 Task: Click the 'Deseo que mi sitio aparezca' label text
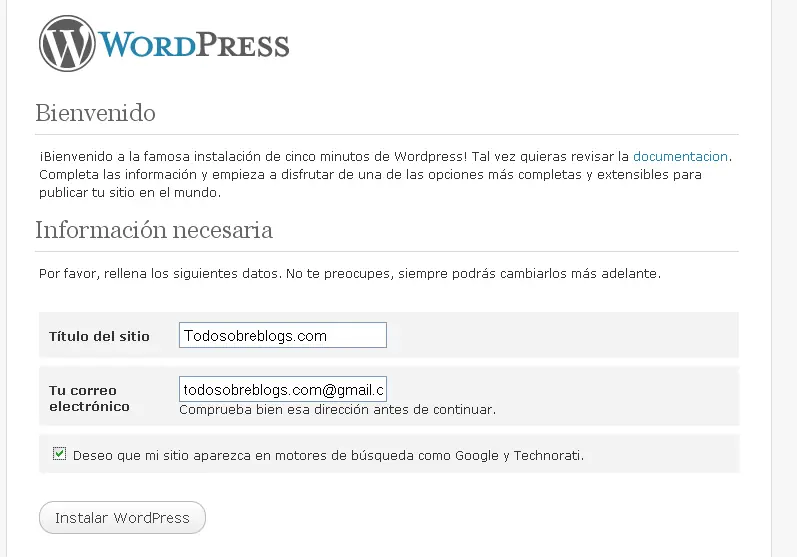pyautogui.click(x=328, y=455)
